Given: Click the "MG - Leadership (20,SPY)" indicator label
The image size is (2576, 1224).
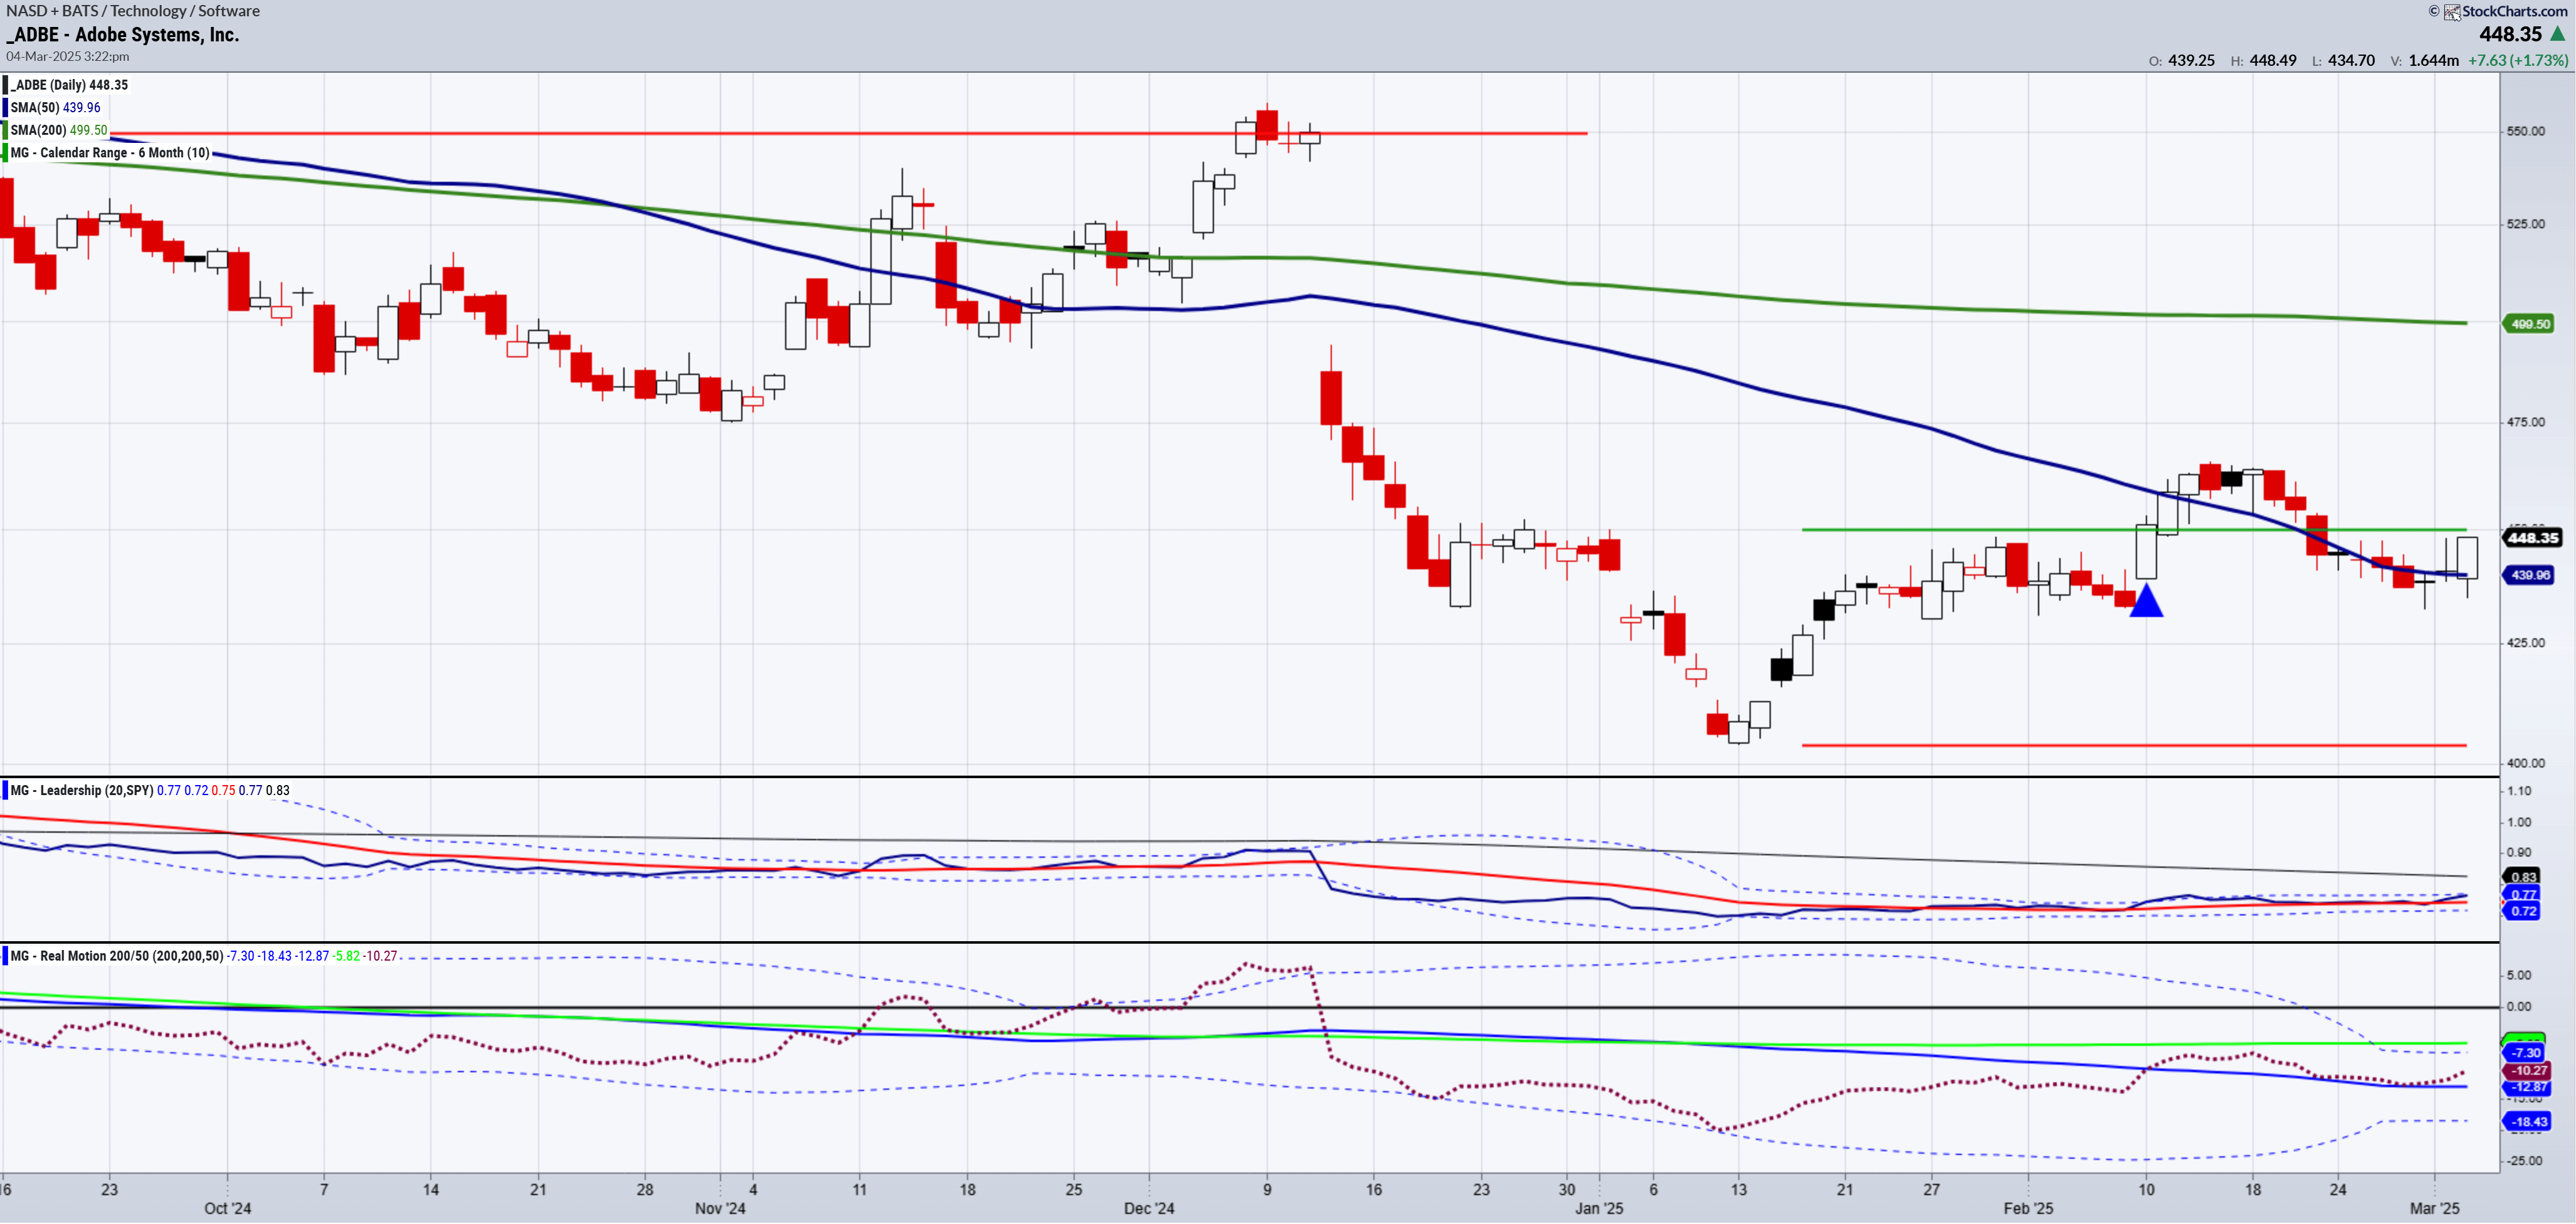Looking at the screenshot, I should click(82, 790).
